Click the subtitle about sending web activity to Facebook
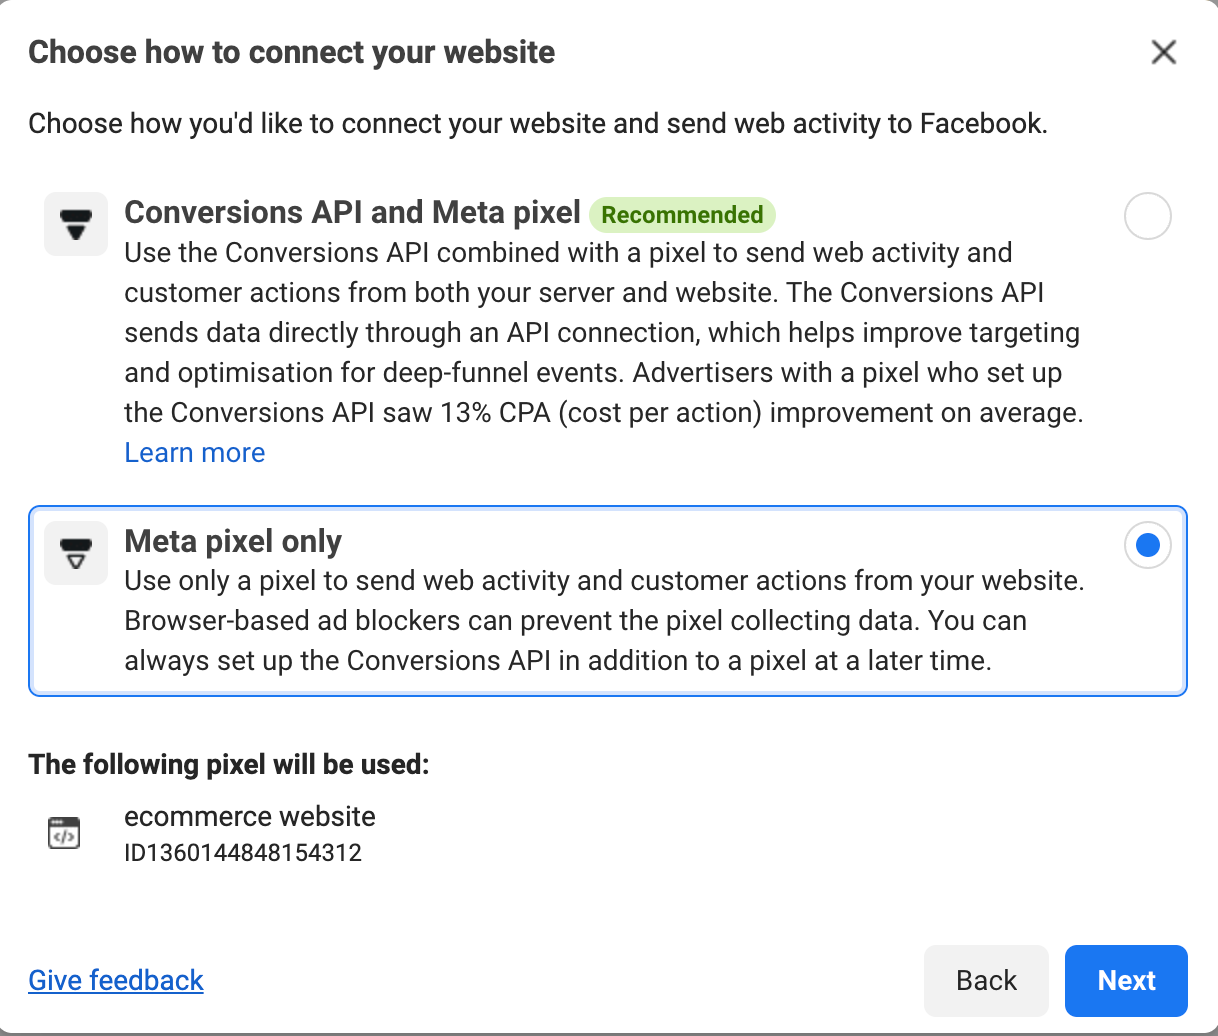 point(537,124)
